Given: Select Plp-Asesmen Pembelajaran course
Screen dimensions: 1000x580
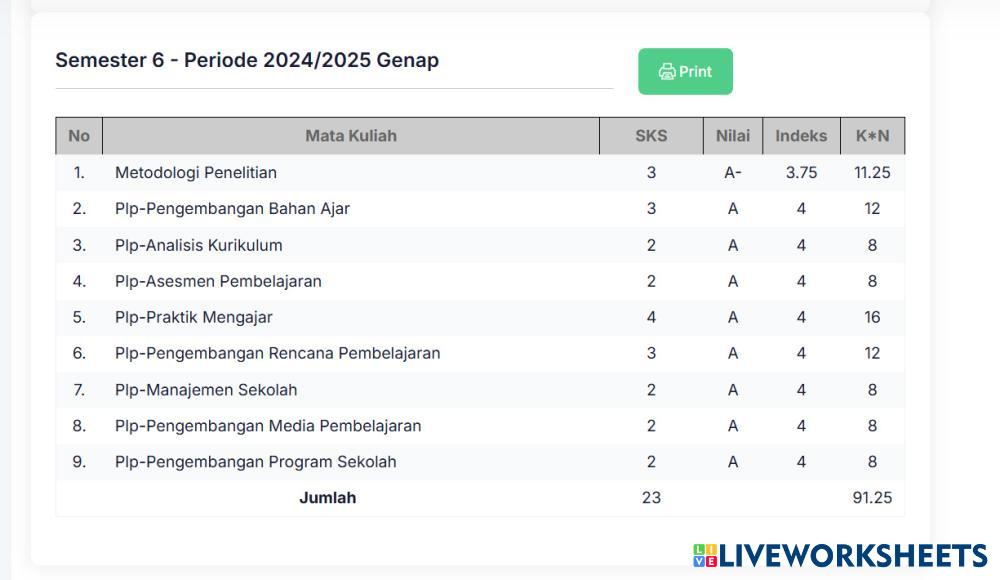Looking at the screenshot, I should click(x=218, y=281).
